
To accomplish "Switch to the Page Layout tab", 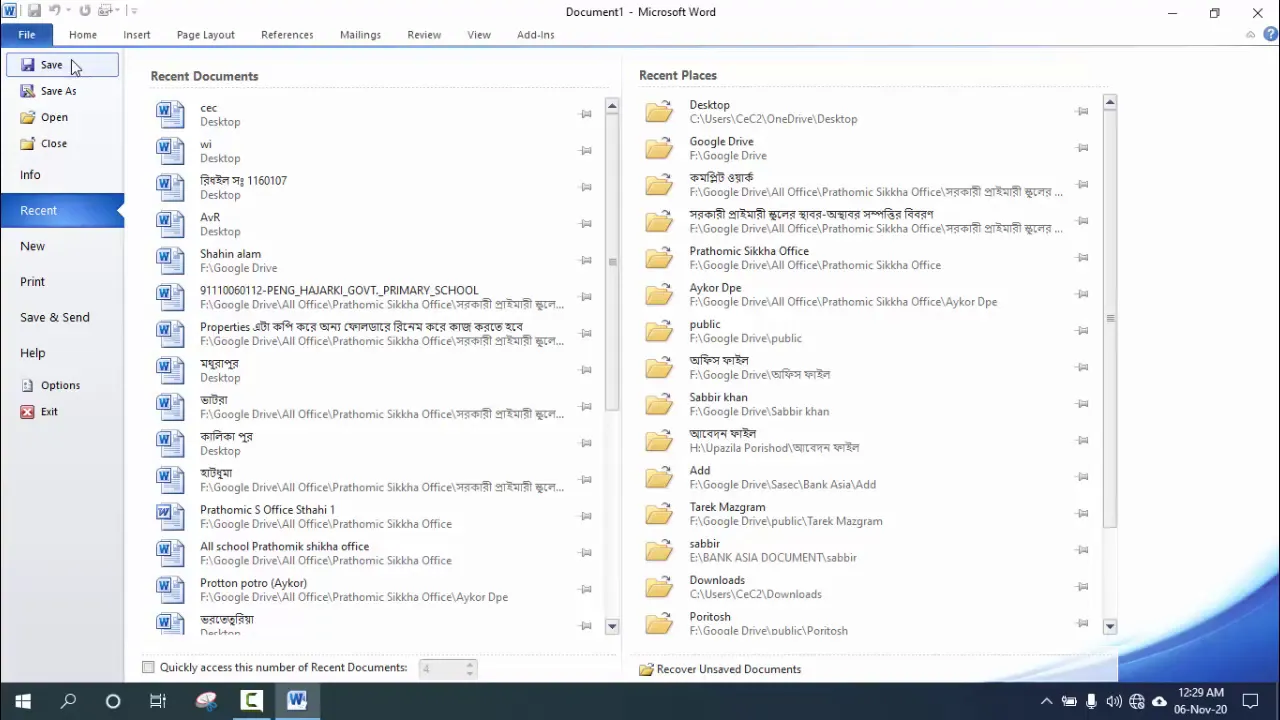I will 206,34.
